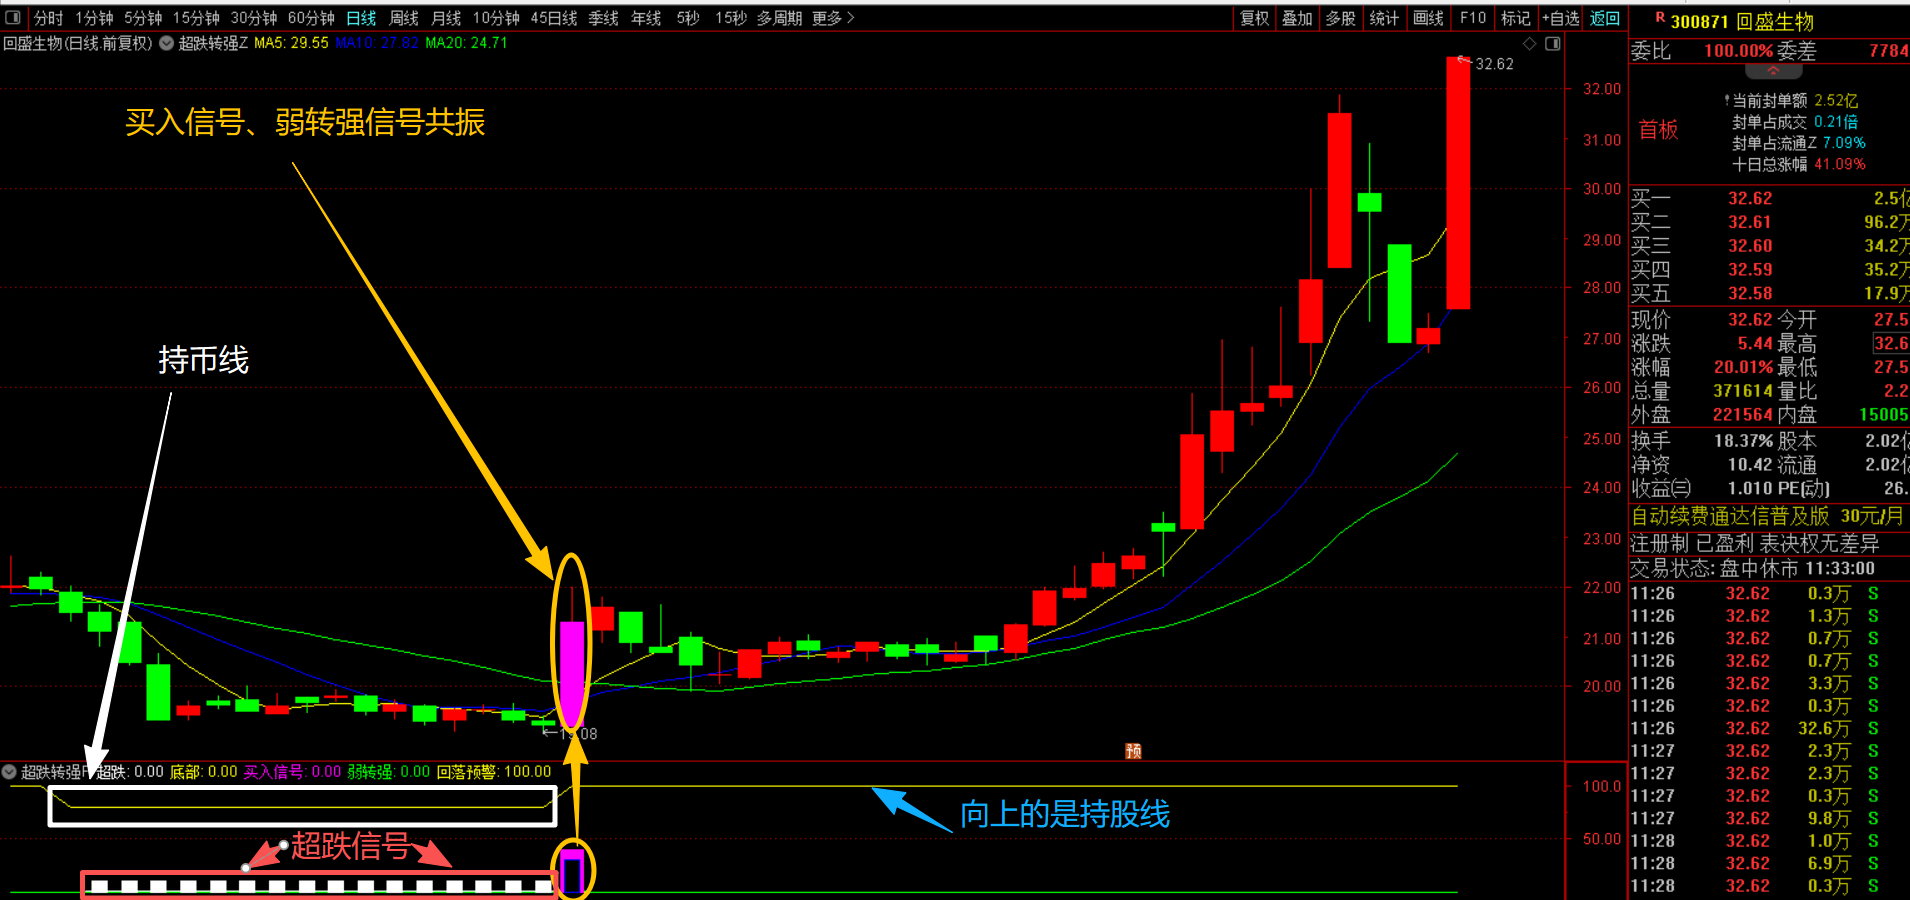Image resolution: width=1910 pixels, height=900 pixels.
Task: Click the R margin-trading badge
Action: pyautogui.click(x=1660, y=17)
